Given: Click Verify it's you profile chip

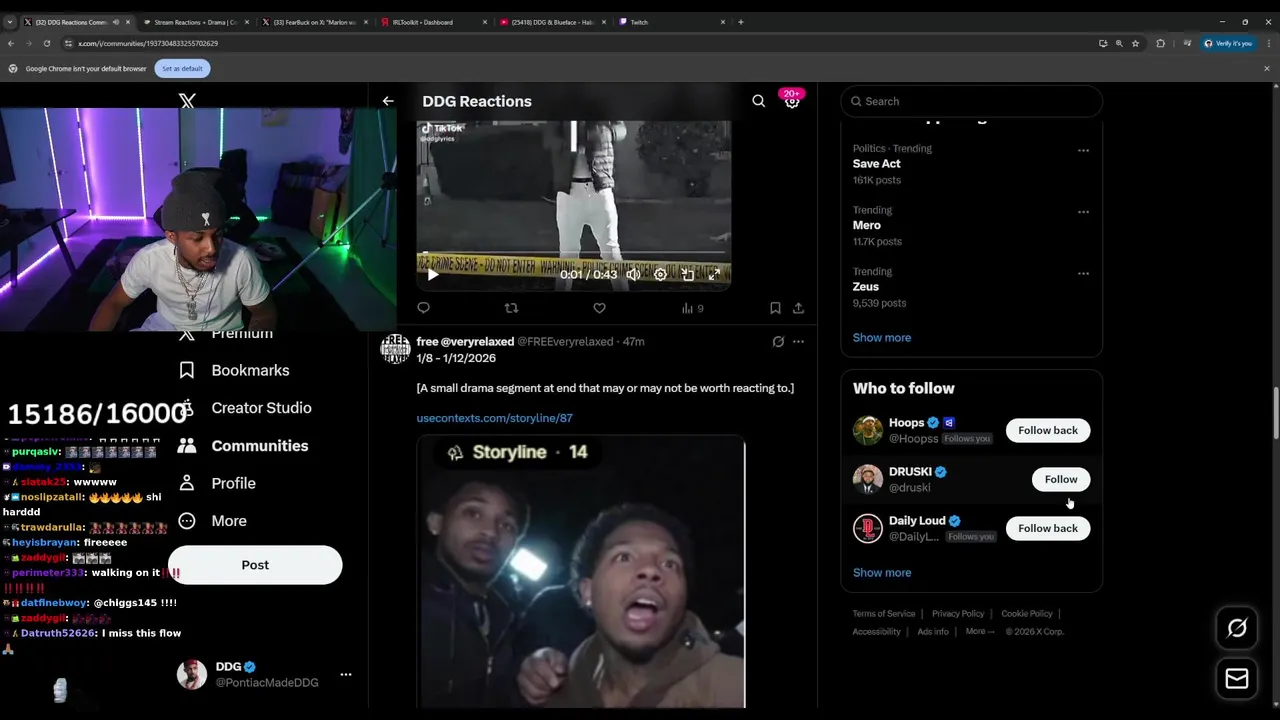Looking at the screenshot, I should (1228, 43).
